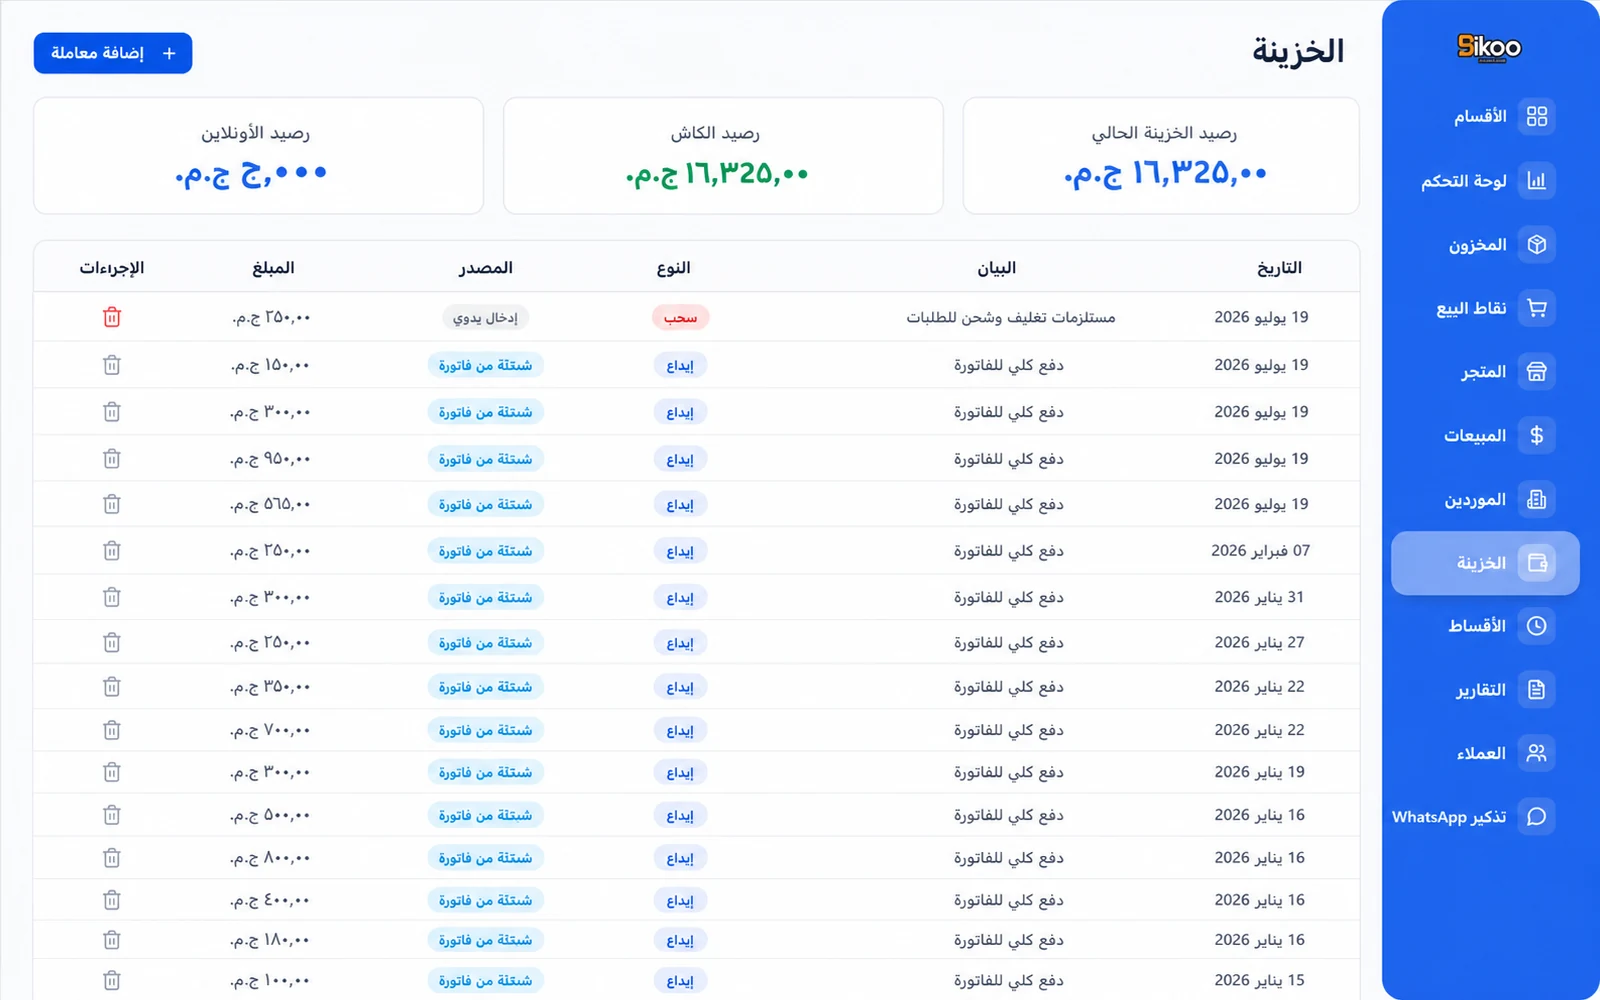Click the date 27 يناير 2026
The height and width of the screenshot is (1000, 1600).
point(1259,643)
